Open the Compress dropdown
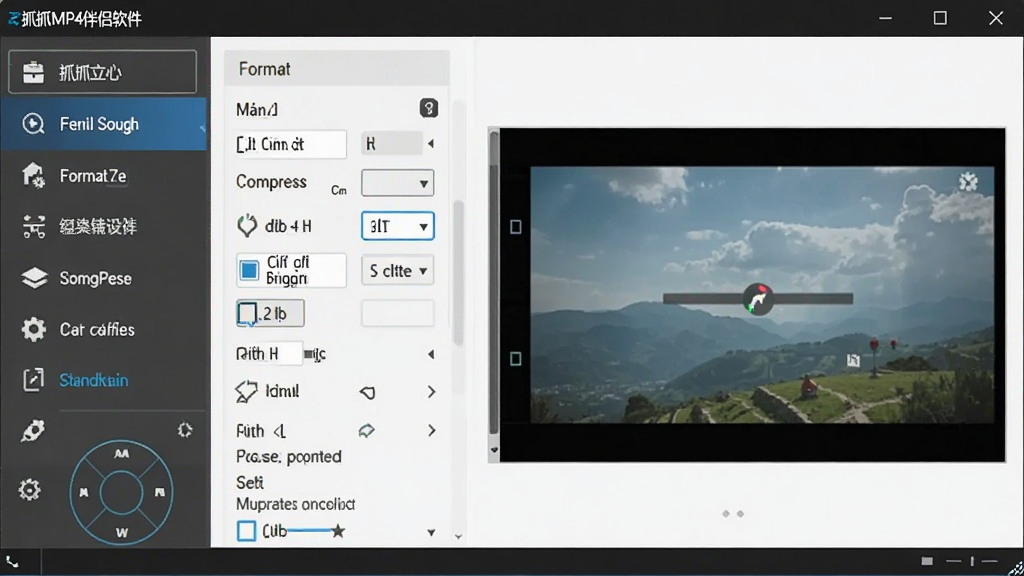Image resolution: width=1024 pixels, height=576 pixels. [397, 184]
